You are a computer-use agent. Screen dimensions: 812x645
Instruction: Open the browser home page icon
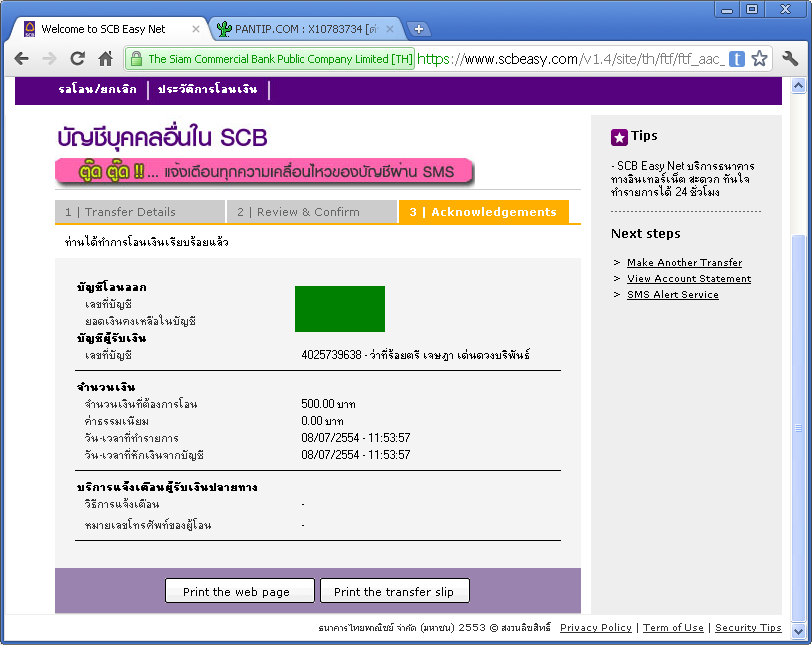(x=106, y=58)
